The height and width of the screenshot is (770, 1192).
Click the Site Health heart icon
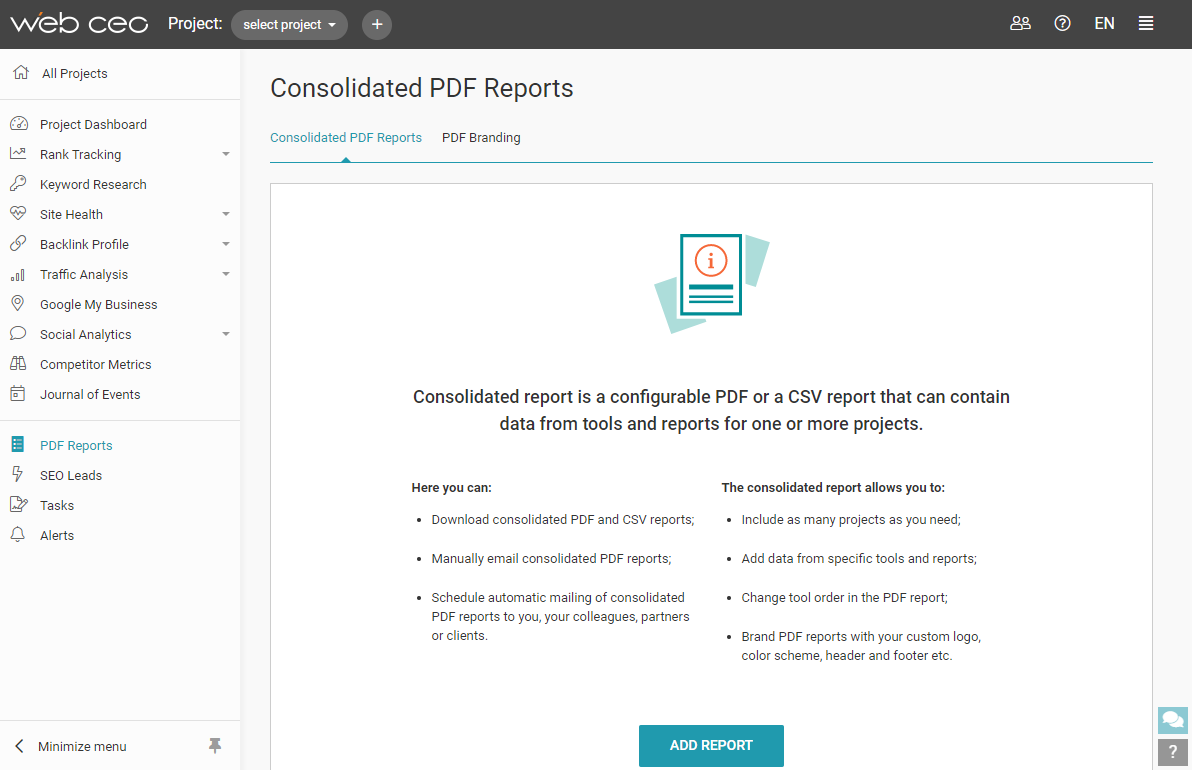click(18, 214)
